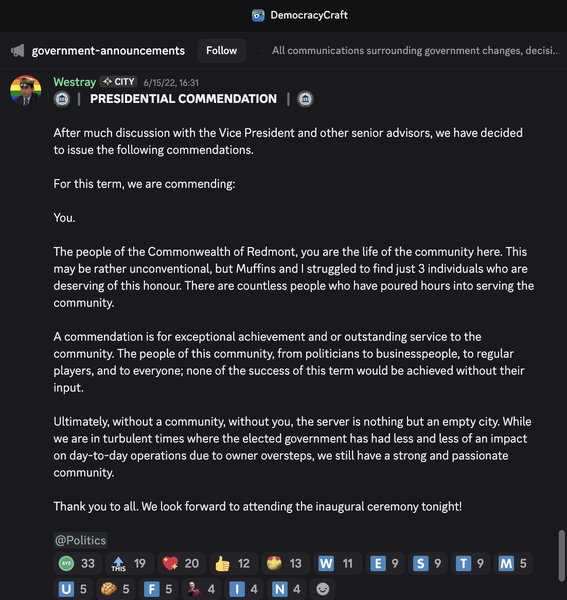Open the add reaction smiley button
The image size is (567, 600).
tap(323, 589)
